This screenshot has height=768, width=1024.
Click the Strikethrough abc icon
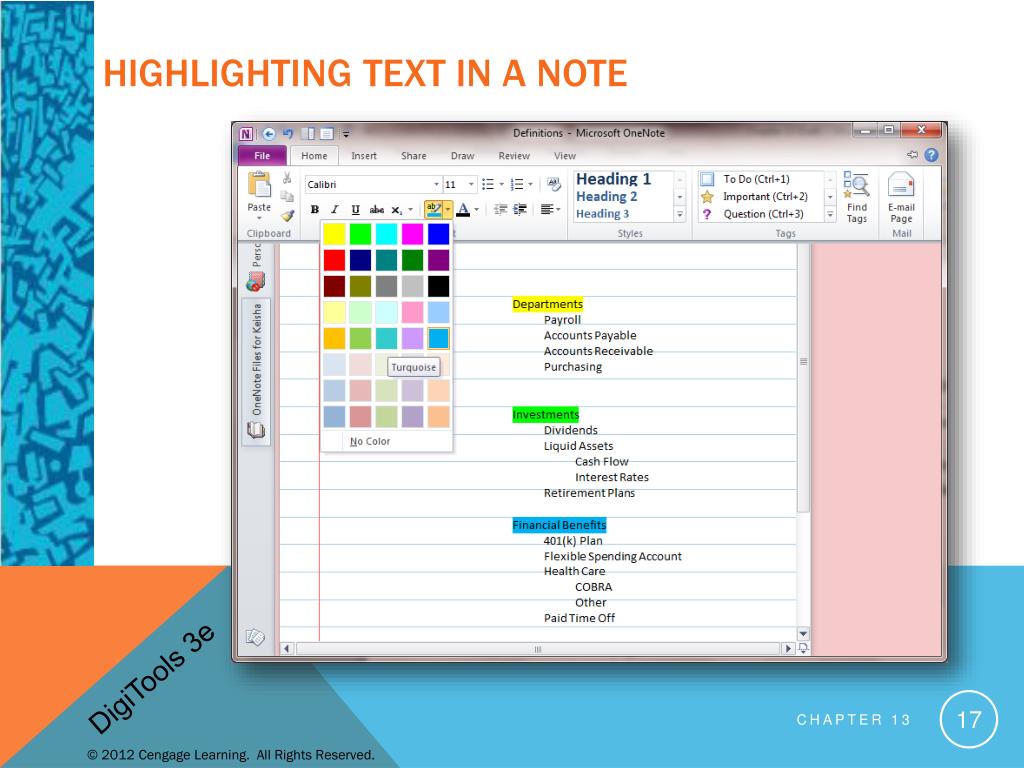click(x=377, y=210)
